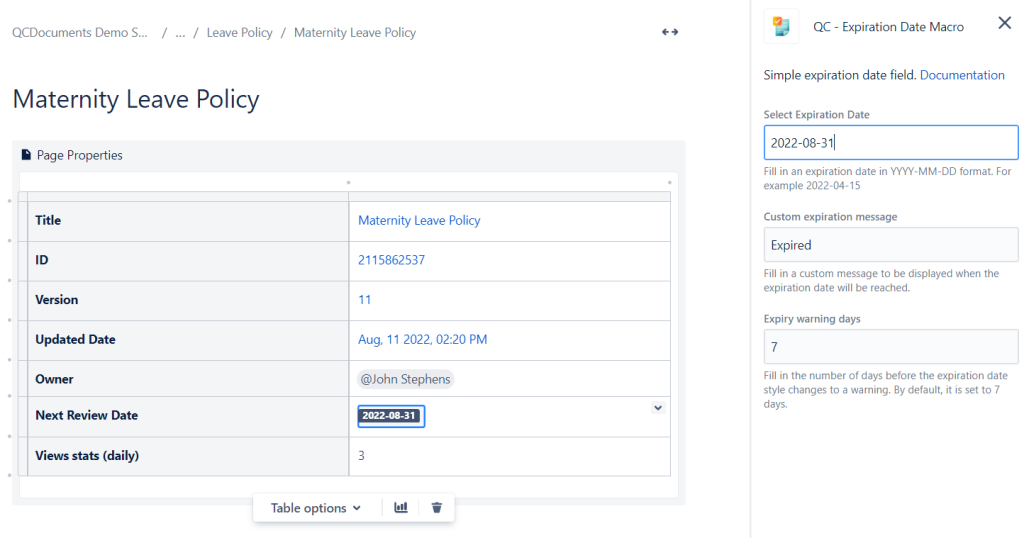Click the Version header cell

188,300
